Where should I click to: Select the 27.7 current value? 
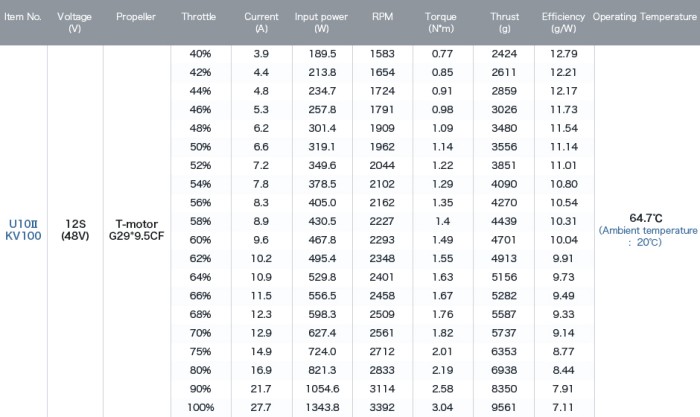(x=261, y=407)
